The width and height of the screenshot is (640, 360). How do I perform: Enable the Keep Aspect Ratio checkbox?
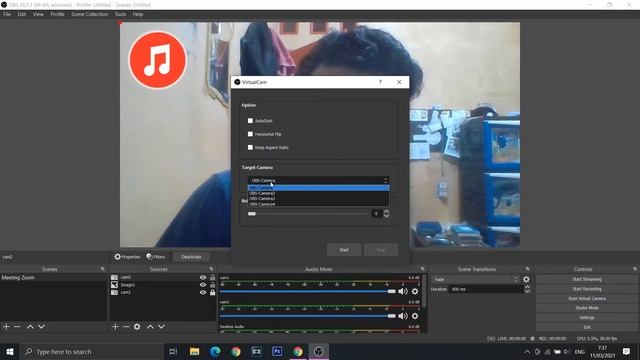(250, 147)
